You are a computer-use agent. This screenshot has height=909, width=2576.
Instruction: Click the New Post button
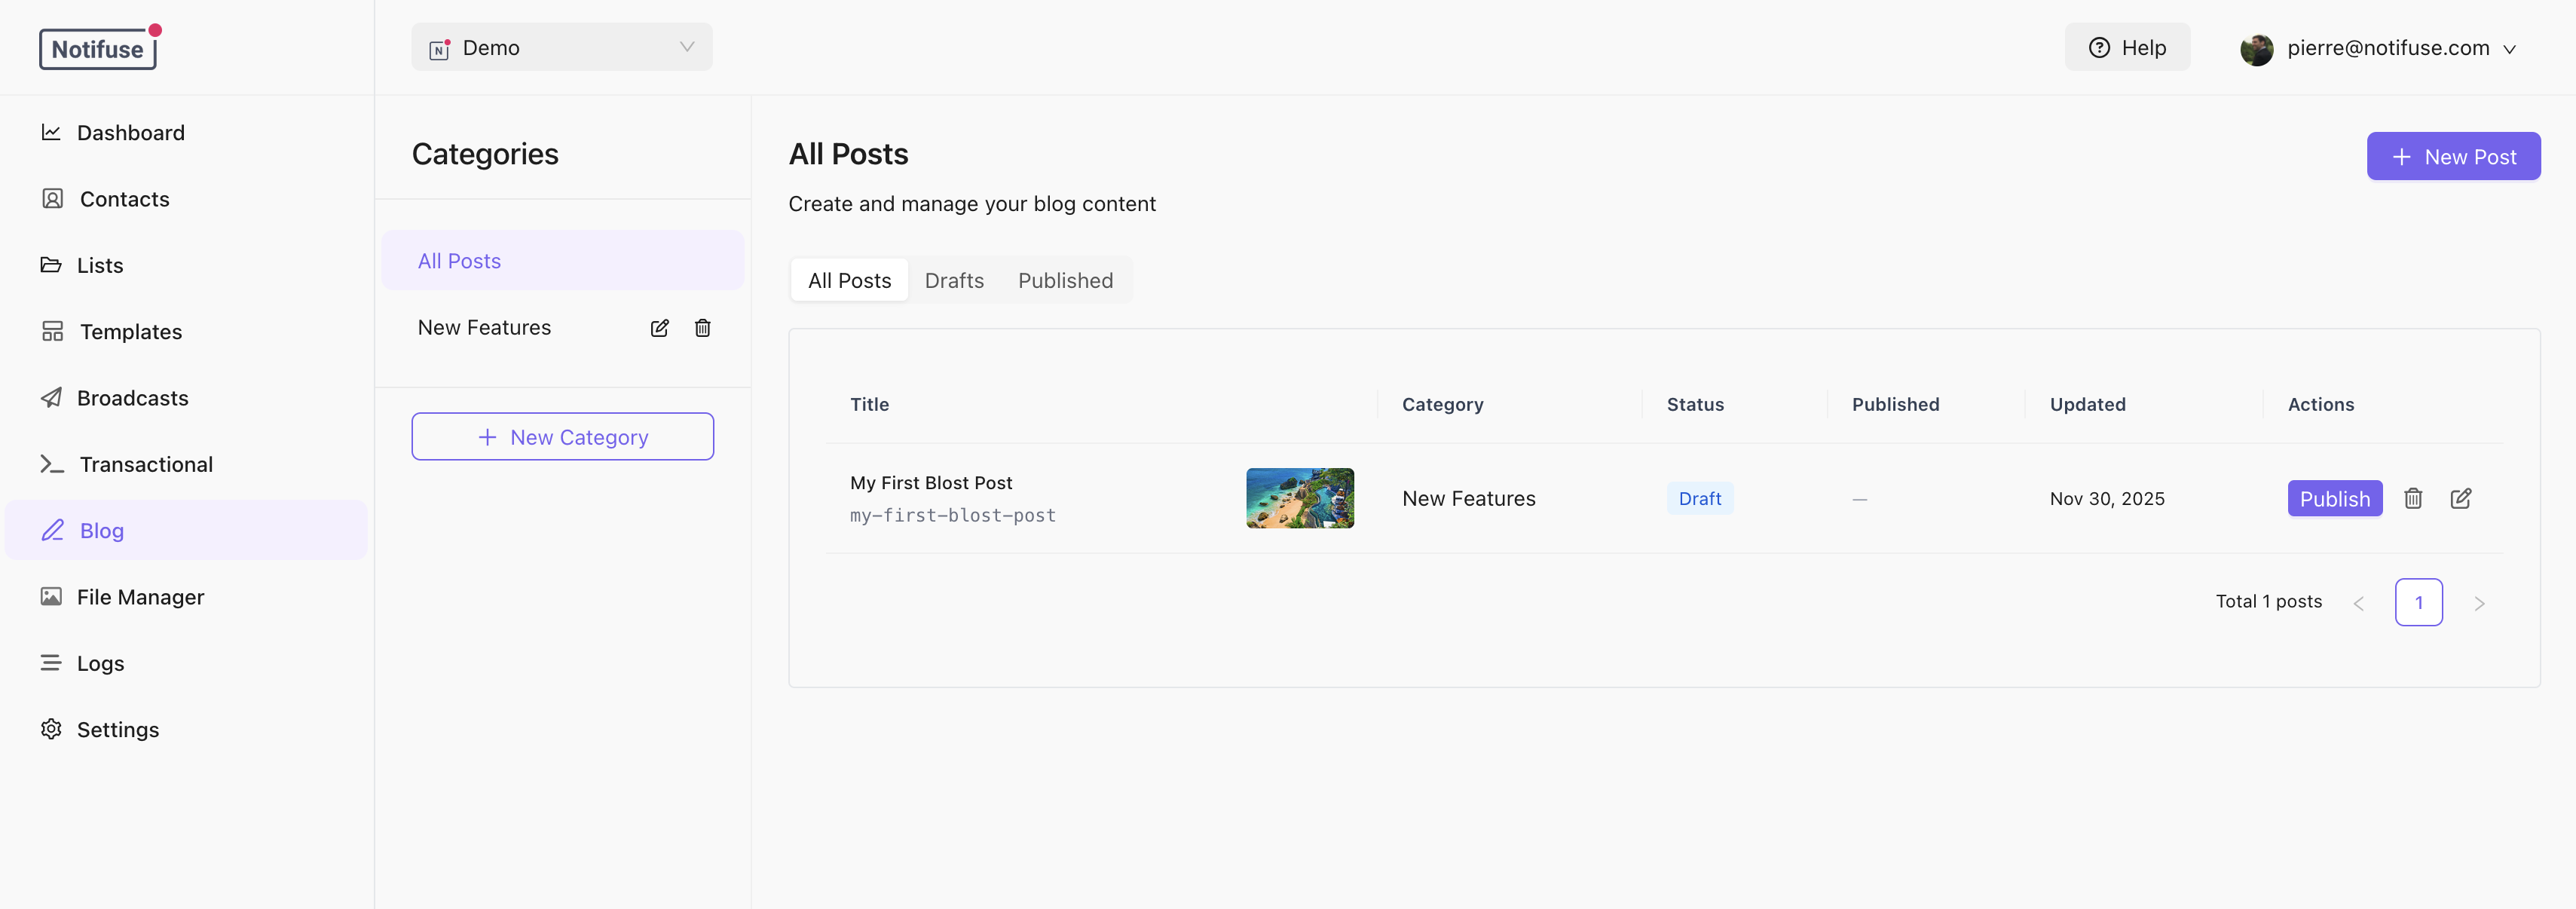(2453, 156)
